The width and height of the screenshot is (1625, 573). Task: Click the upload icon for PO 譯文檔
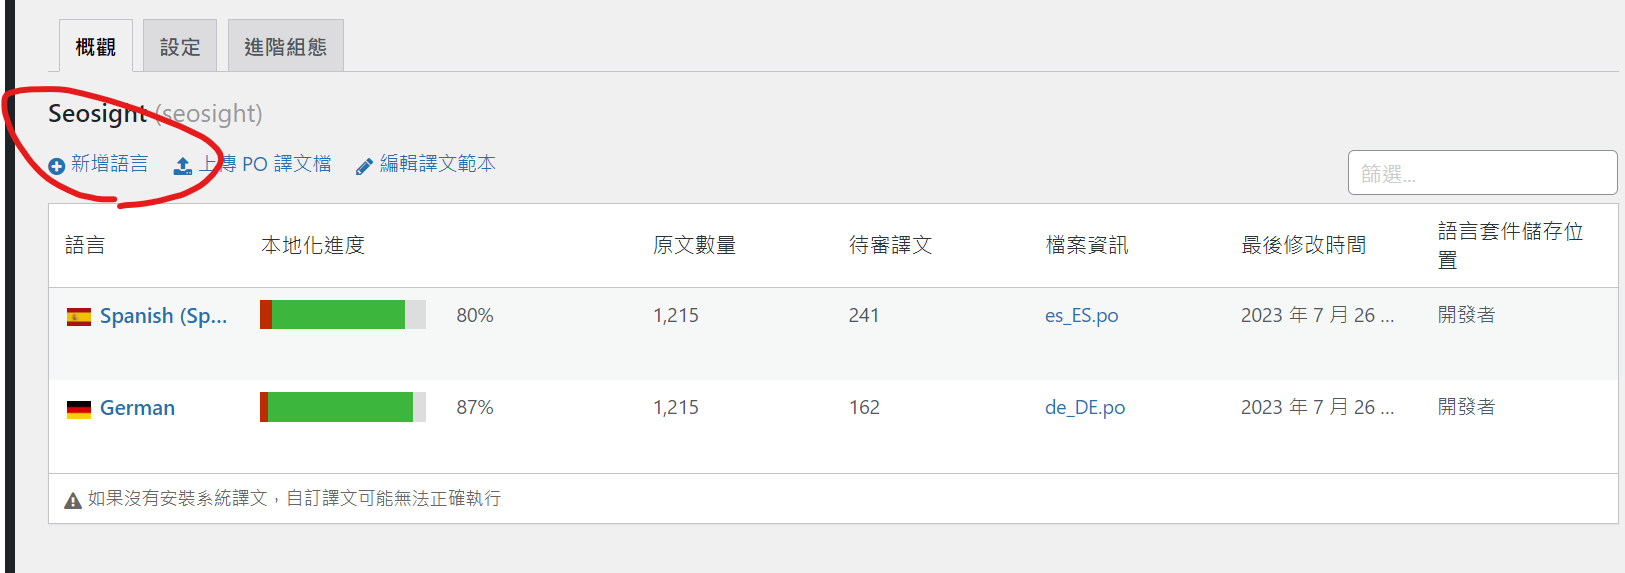pos(183,166)
